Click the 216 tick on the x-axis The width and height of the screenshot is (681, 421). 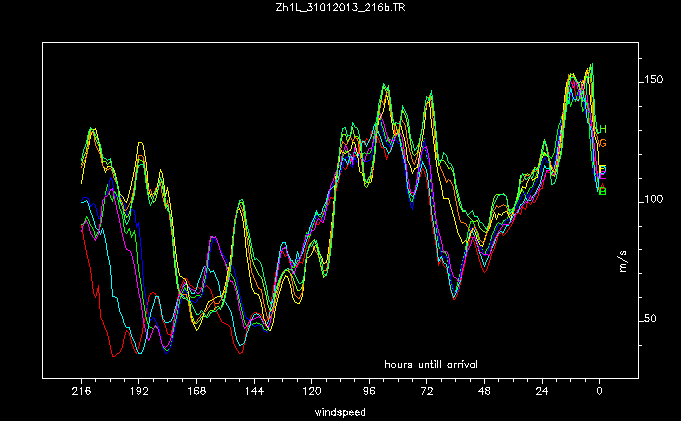click(82, 393)
